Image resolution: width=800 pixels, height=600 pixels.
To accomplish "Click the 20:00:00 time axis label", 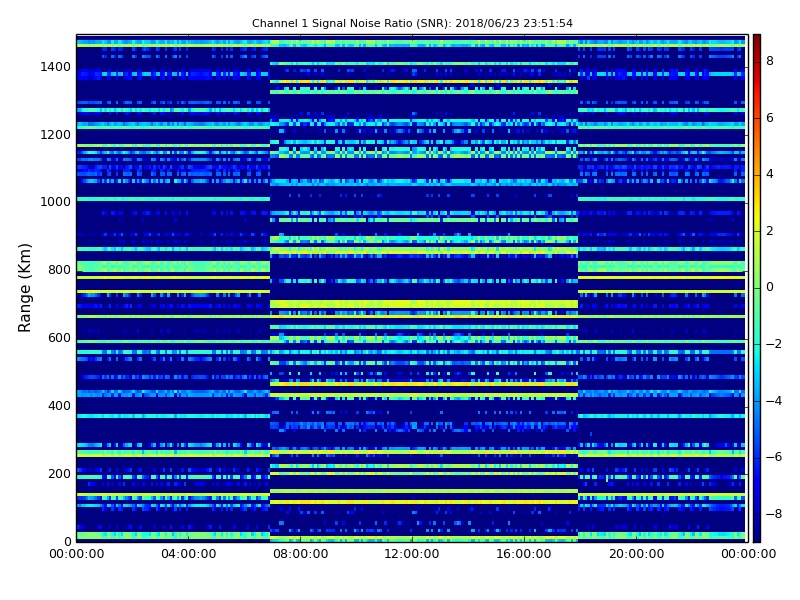I will click(636, 554).
